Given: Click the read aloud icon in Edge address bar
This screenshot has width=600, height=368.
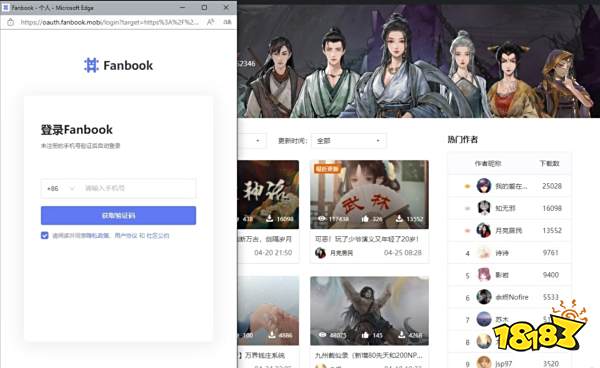Looking at the screenshot, I should click(210, 22).
